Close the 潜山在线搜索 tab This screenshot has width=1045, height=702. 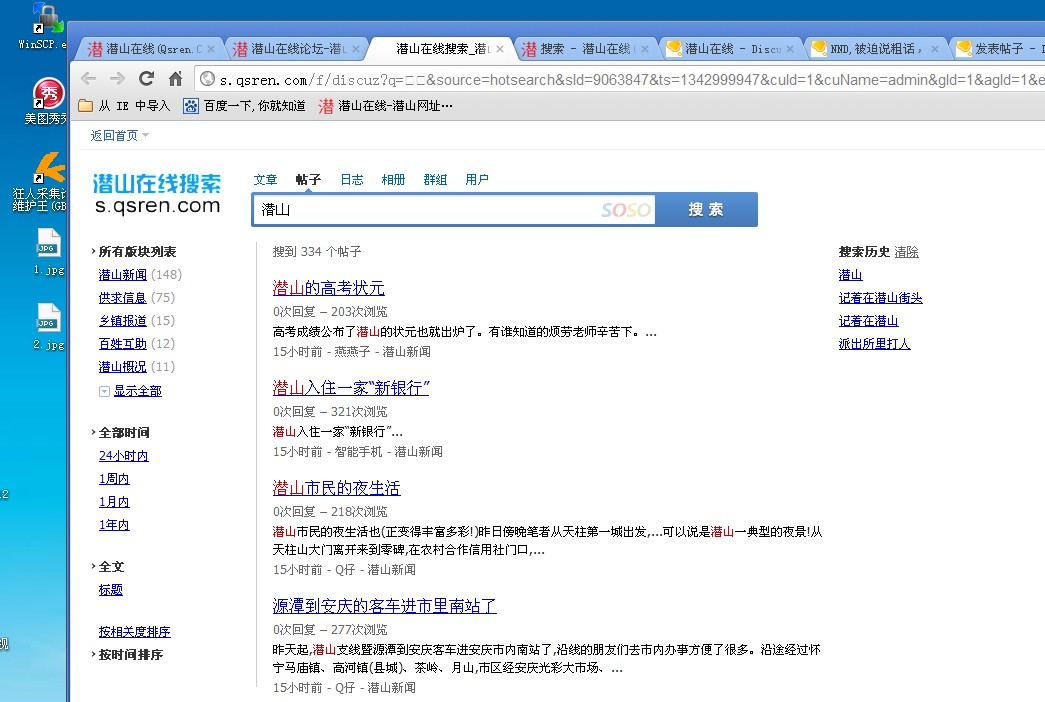tap(500, 49)
